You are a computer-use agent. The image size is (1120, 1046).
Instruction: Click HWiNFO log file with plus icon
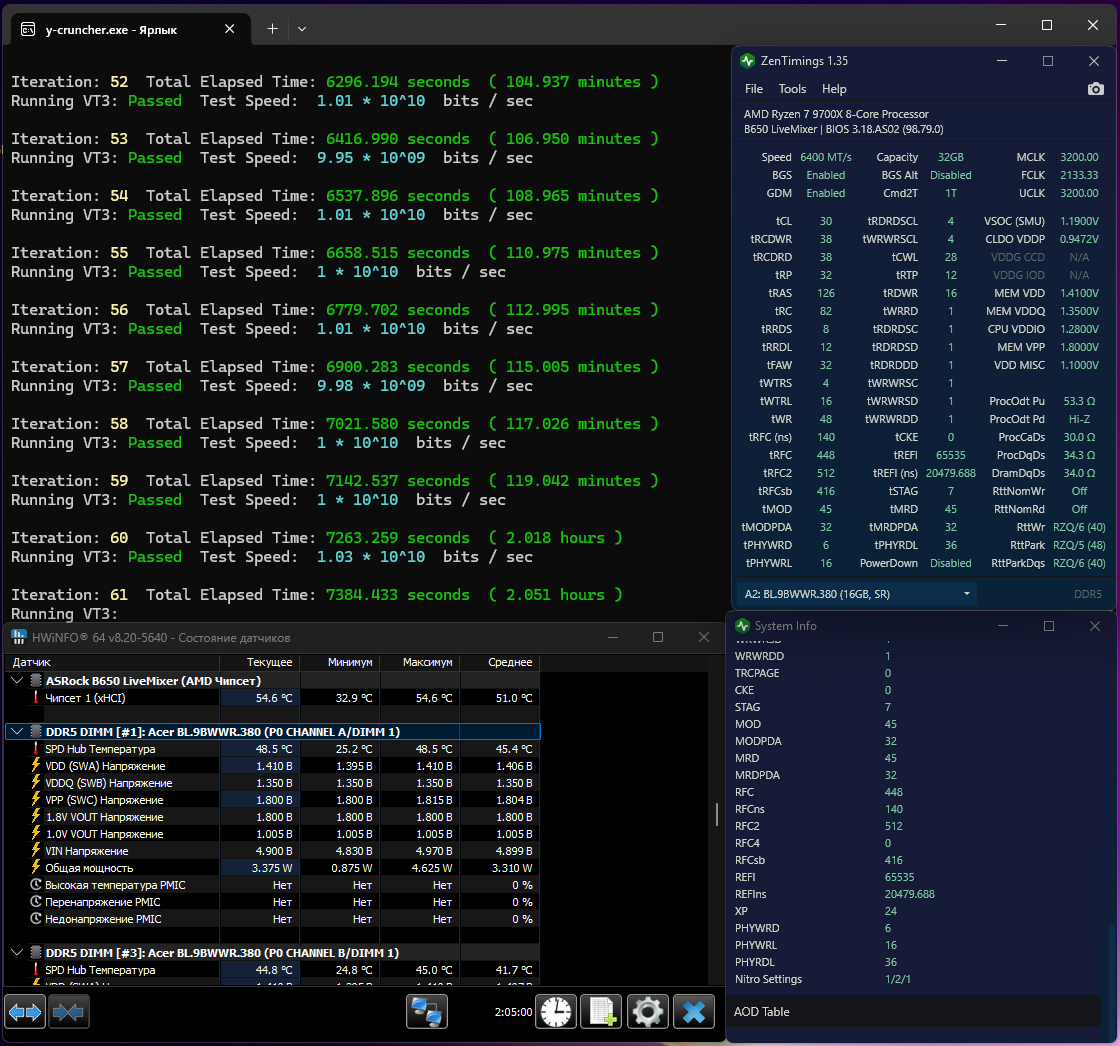pos(601,1012)
